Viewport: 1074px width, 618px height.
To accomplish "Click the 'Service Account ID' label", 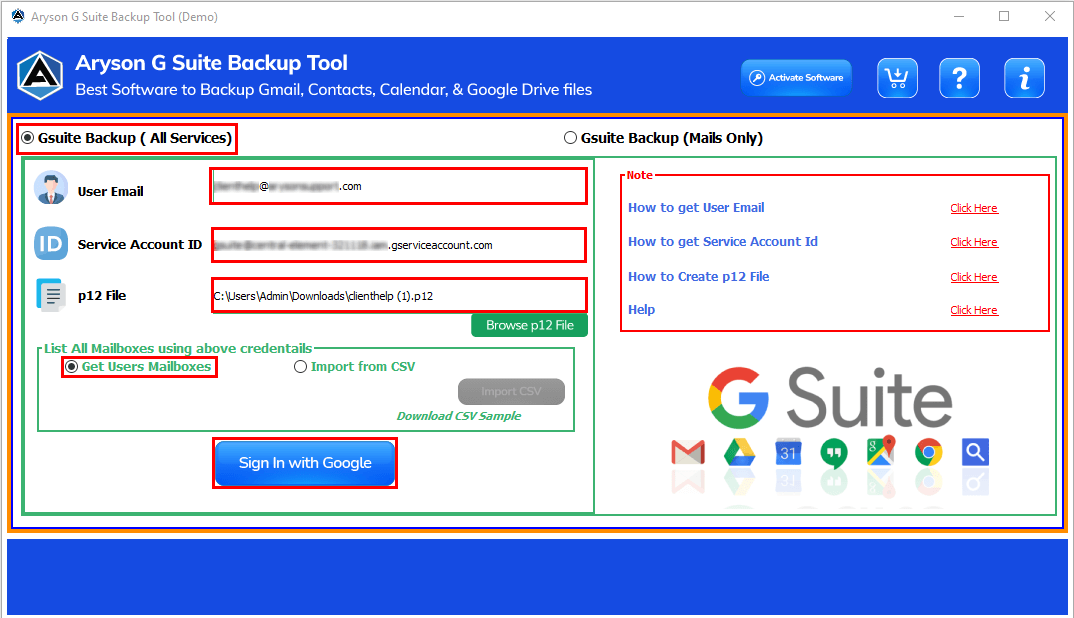I will point(140,245).
